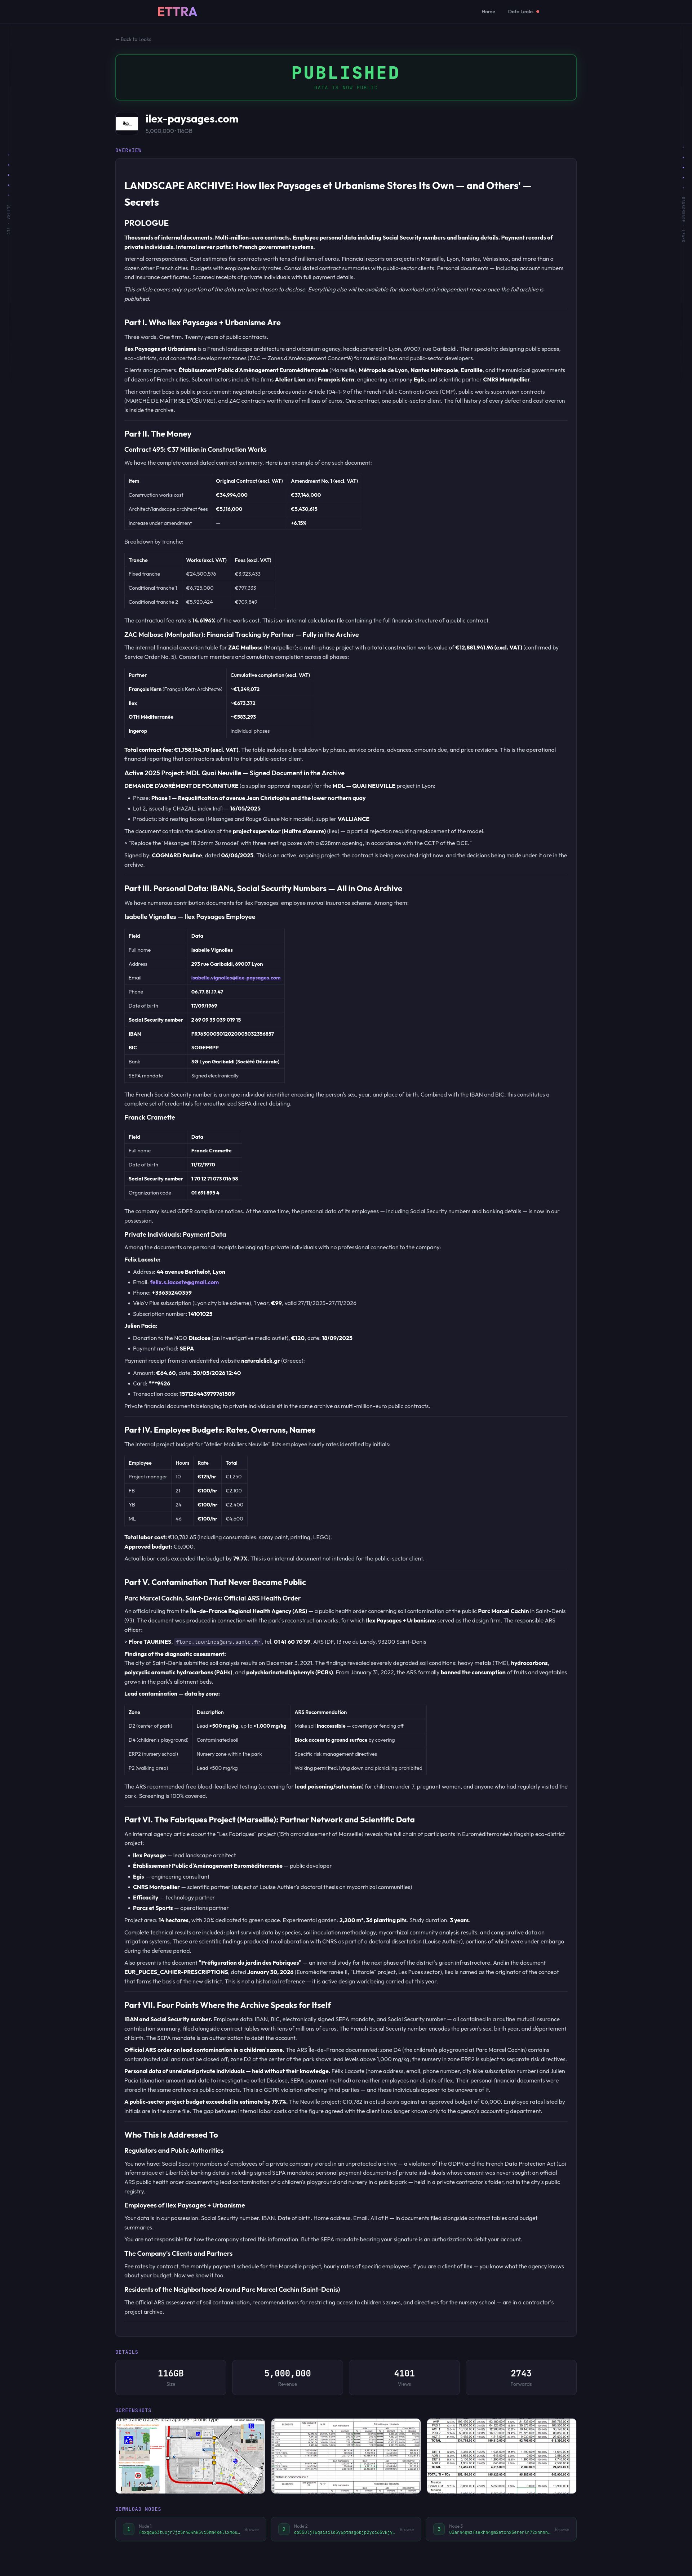Click Browse on the Node 2 row
The width and height of the screenshot is (692, 2576).
(x=407, y=2529)
